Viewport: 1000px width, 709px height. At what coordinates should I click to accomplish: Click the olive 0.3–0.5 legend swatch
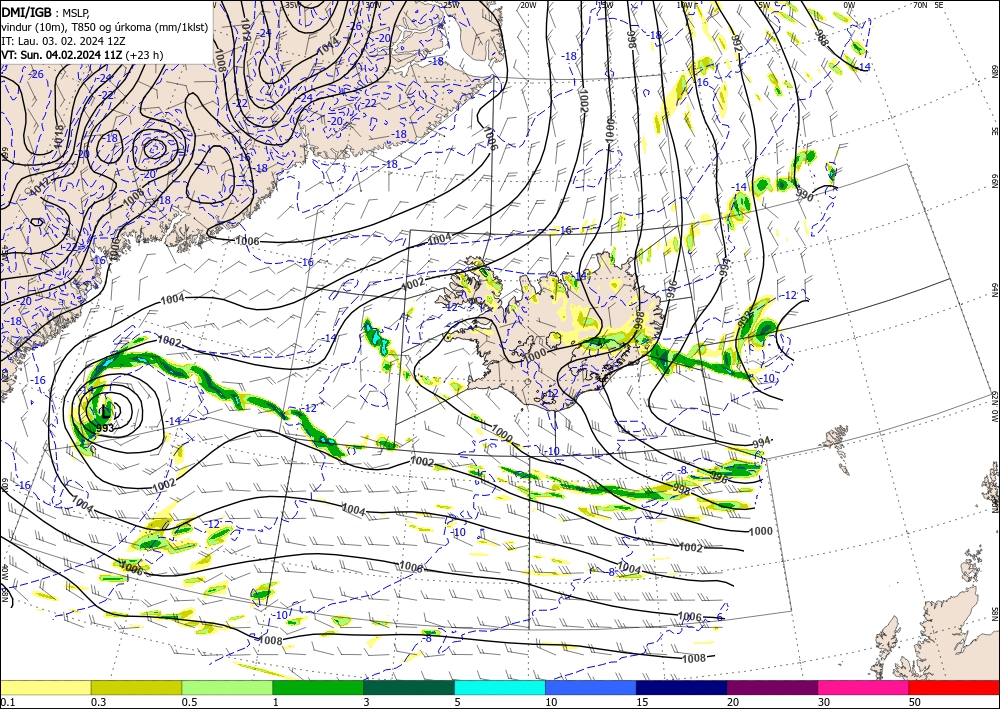pyautogui.click(x=136, y=687)
